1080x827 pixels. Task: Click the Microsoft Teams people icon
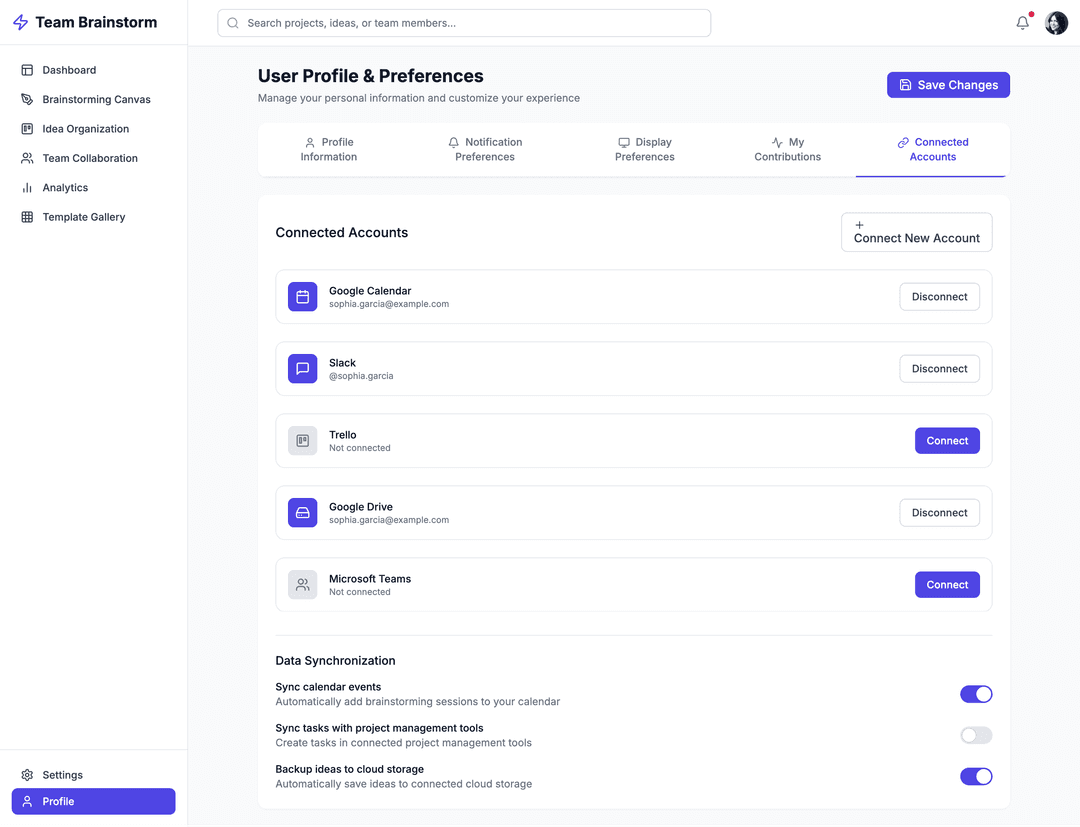tap(303, 585)
